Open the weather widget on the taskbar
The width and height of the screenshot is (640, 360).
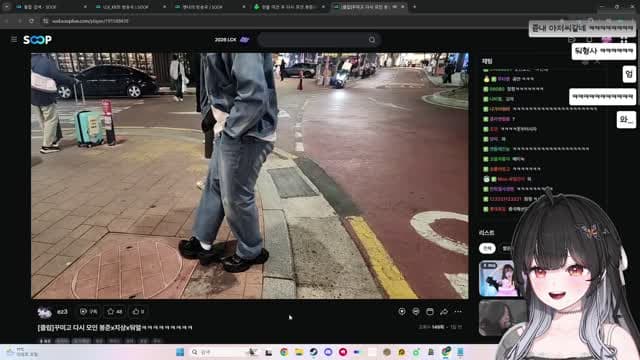coord(21,352)
